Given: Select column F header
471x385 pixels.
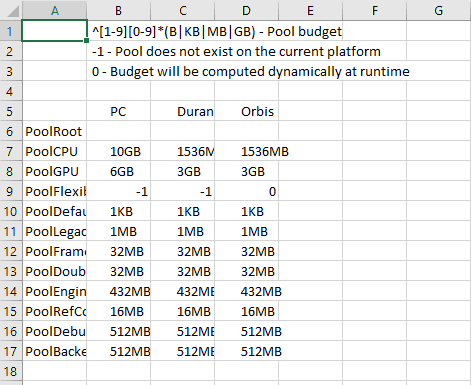Looking at the screenshot, I should [374, 10].
